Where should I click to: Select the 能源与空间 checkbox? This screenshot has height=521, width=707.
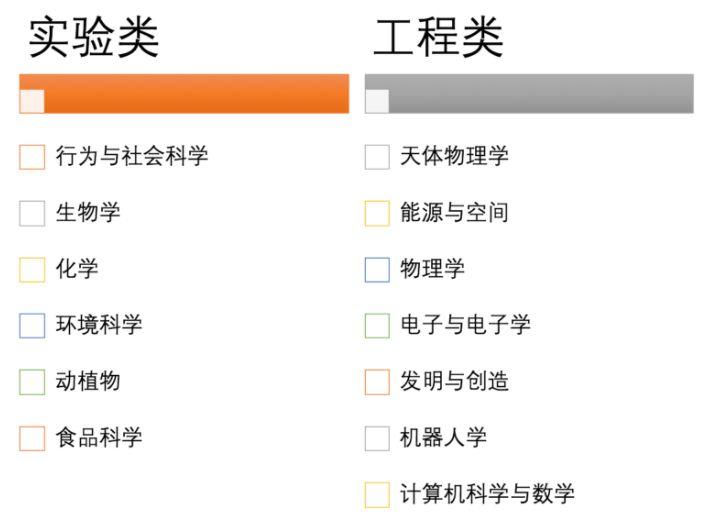(x=377, y=213)
